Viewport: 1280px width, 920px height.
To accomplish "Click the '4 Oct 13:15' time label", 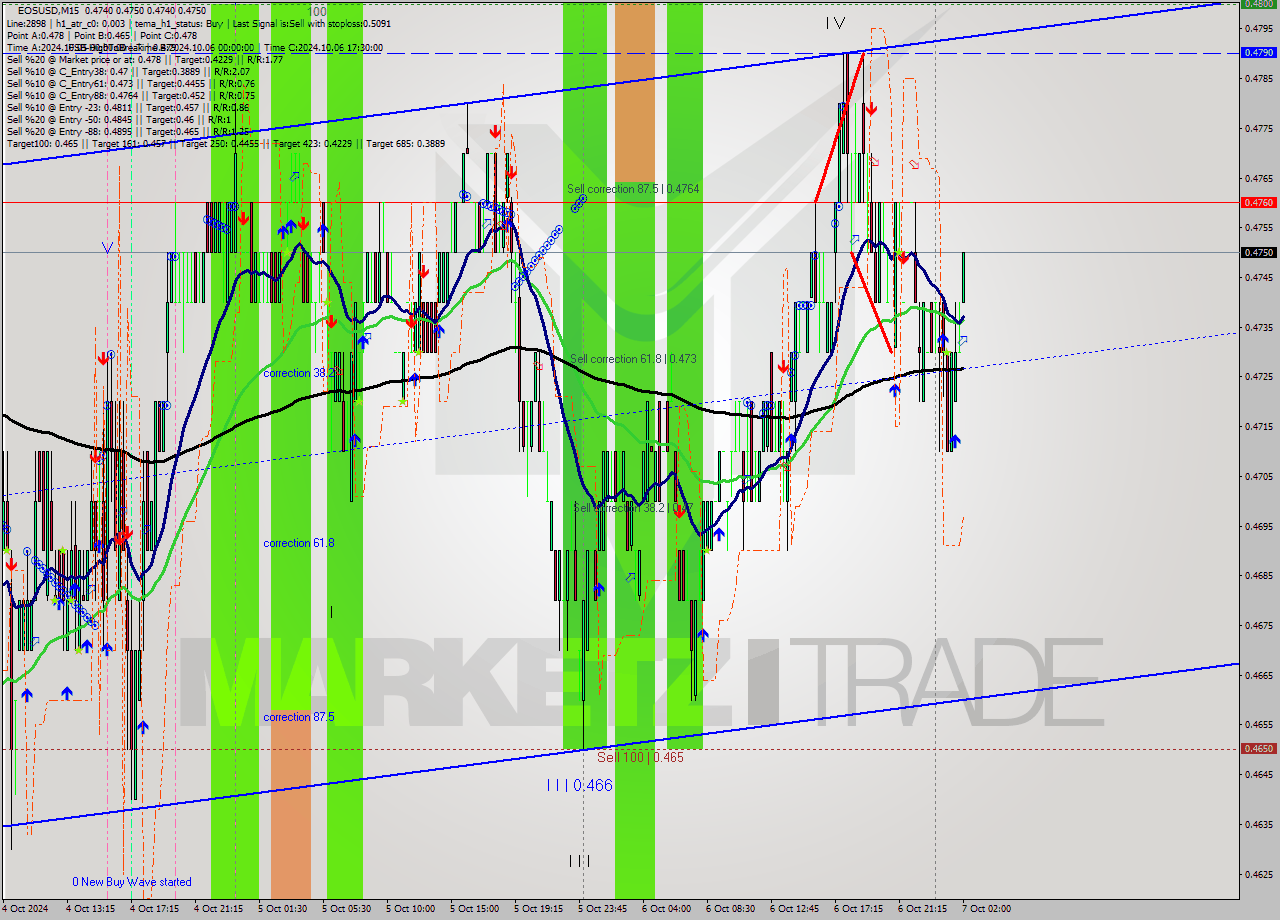I will [91, 909].
